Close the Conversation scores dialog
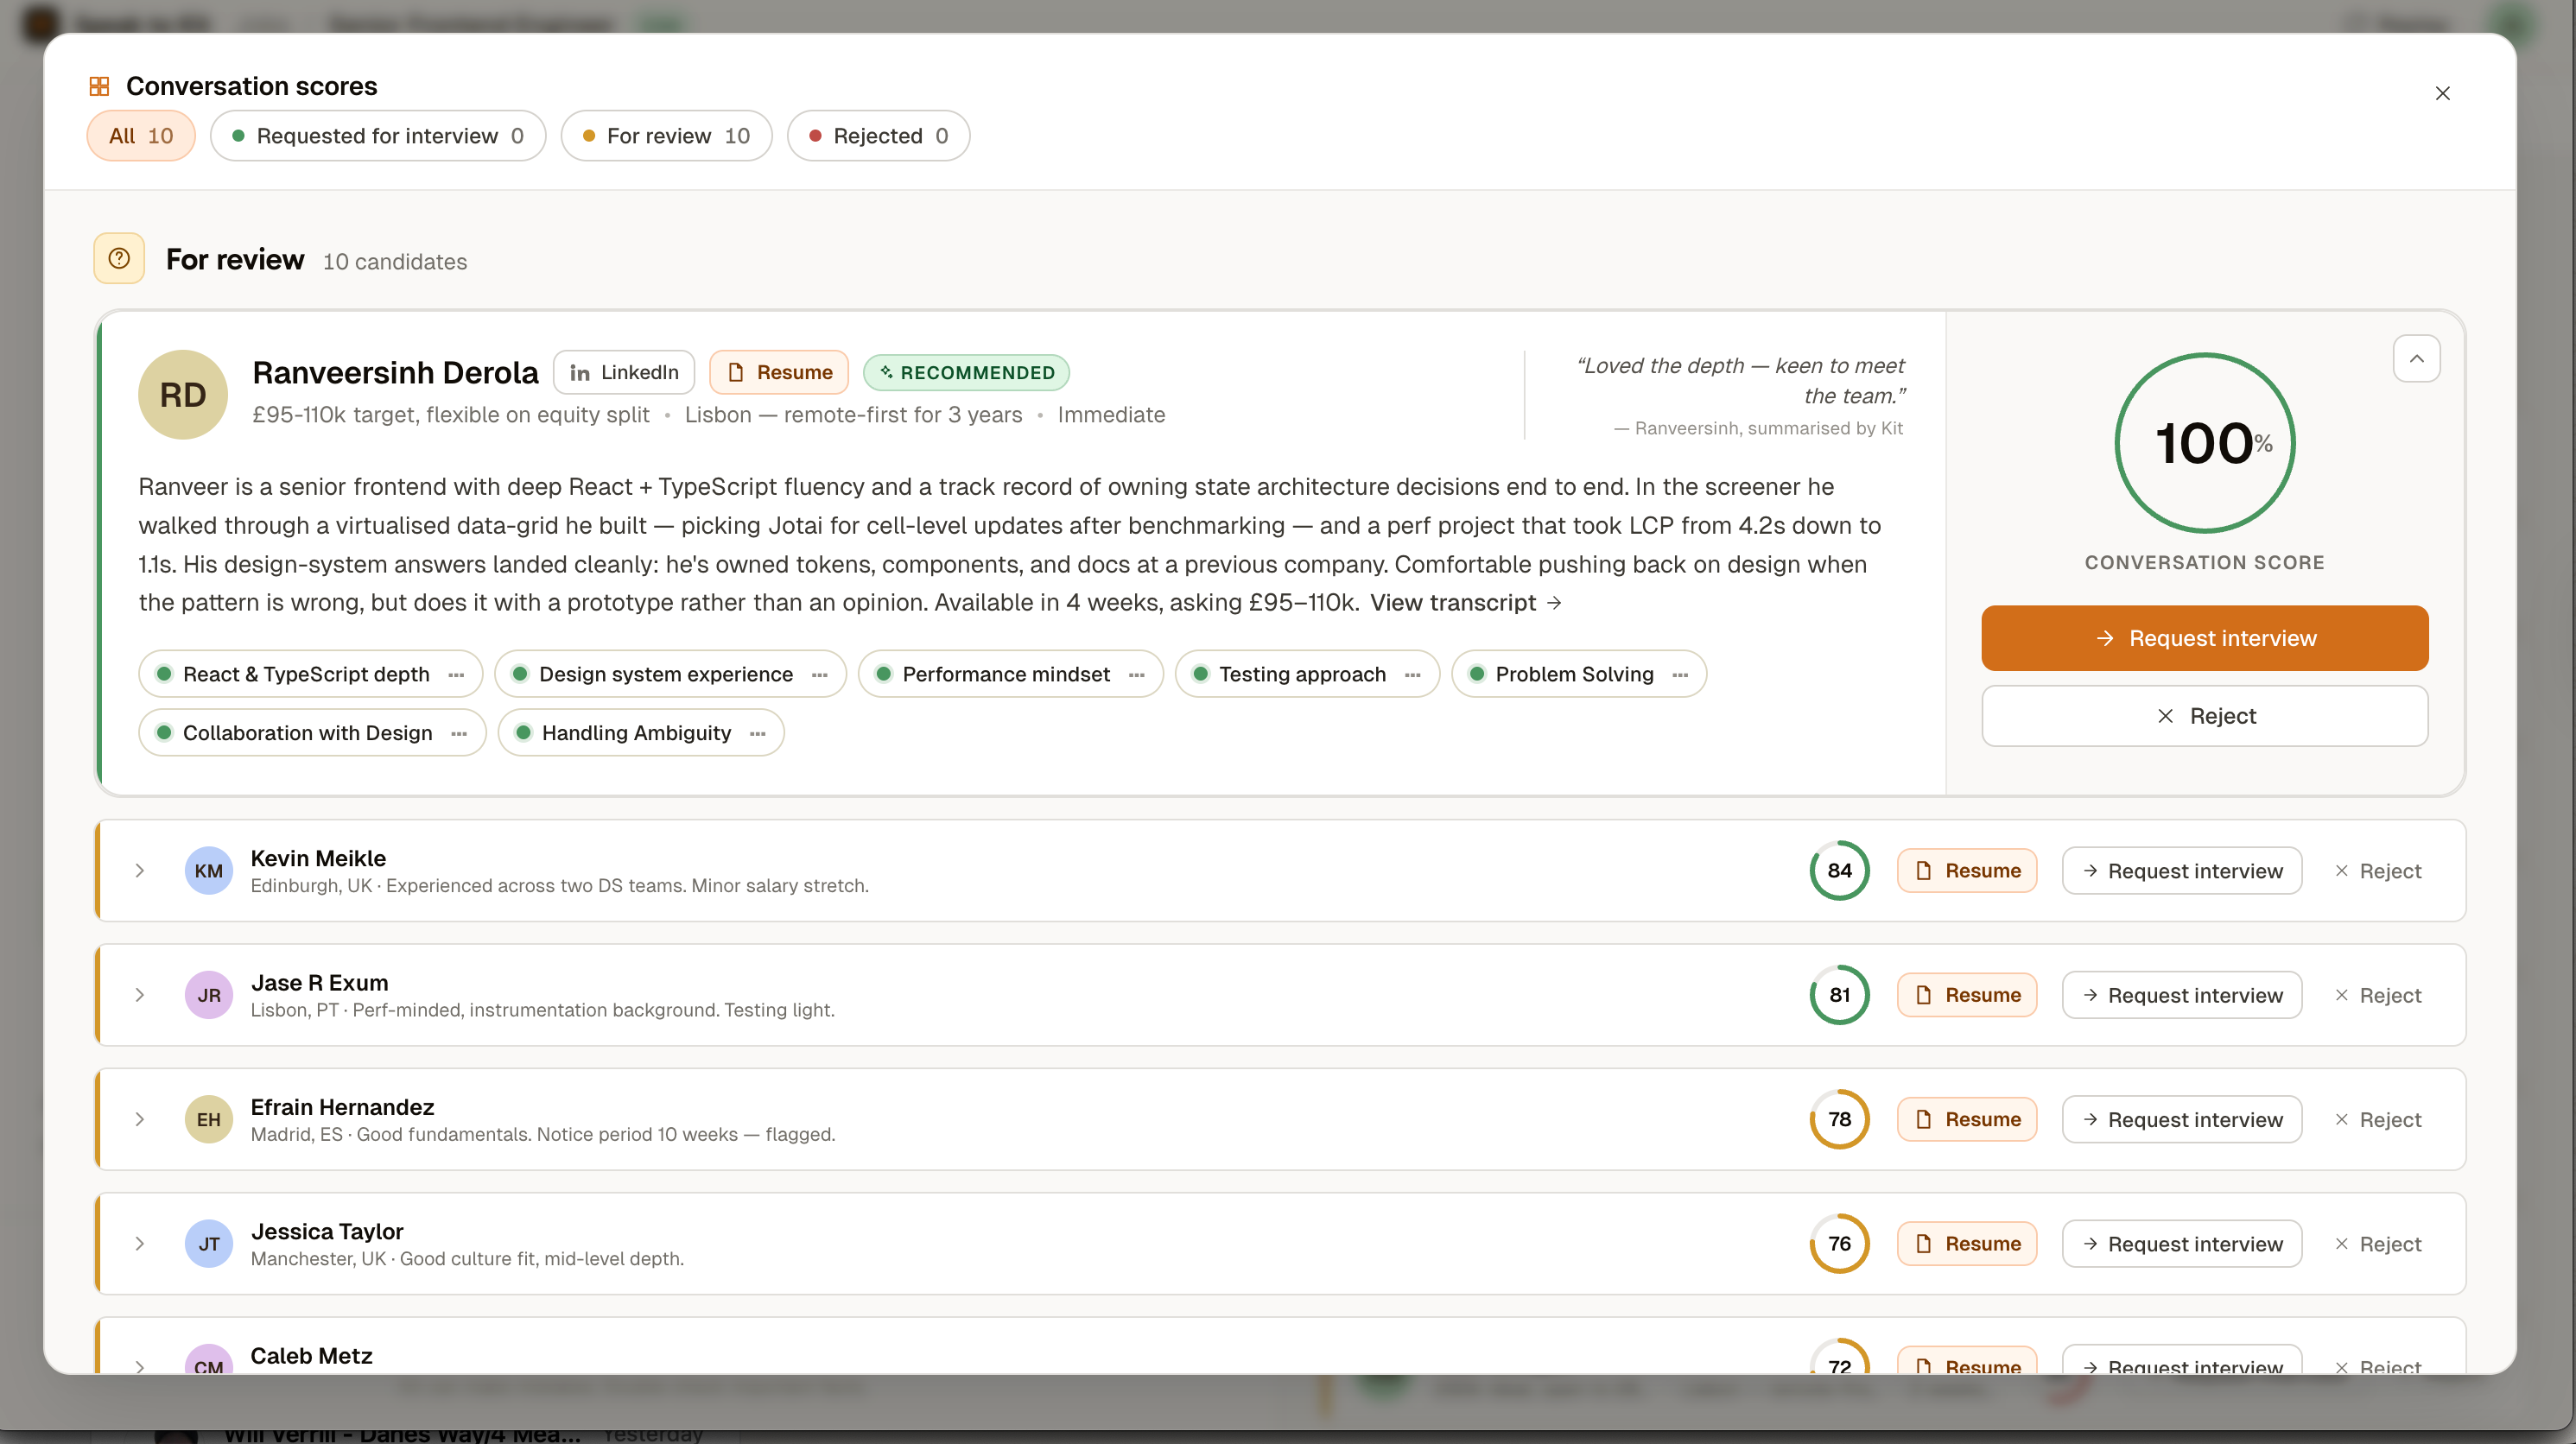Viewport: 2576px width, 1444px height. pyautogui.click(x=2442, y=93)
